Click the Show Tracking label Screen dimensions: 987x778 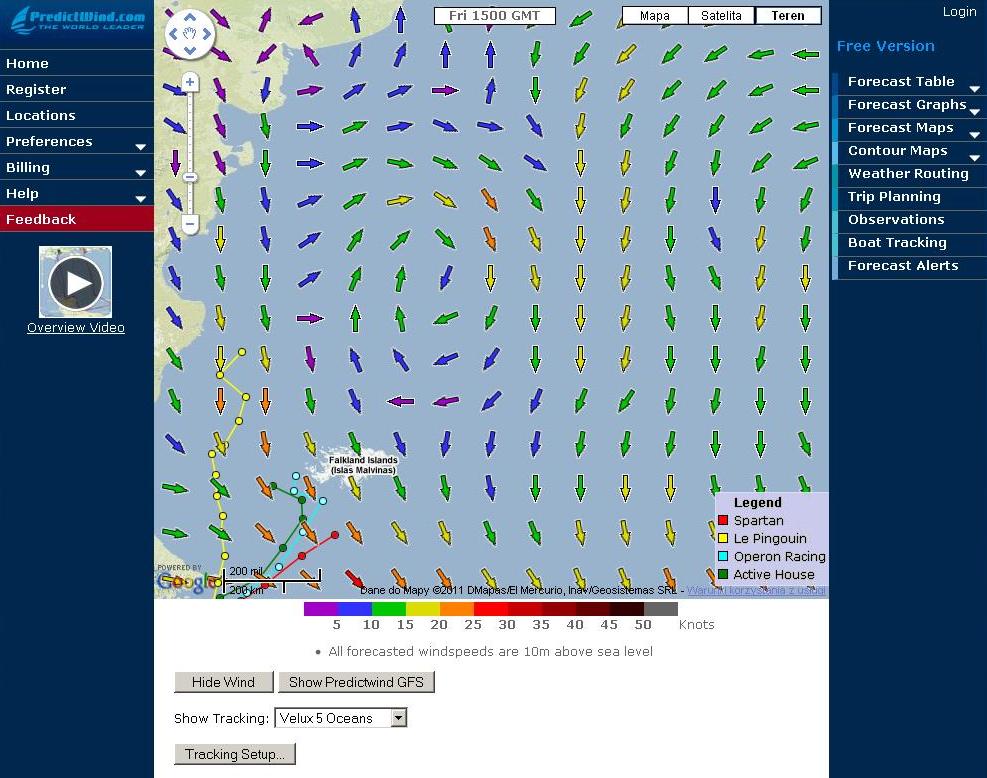(222, 718)
